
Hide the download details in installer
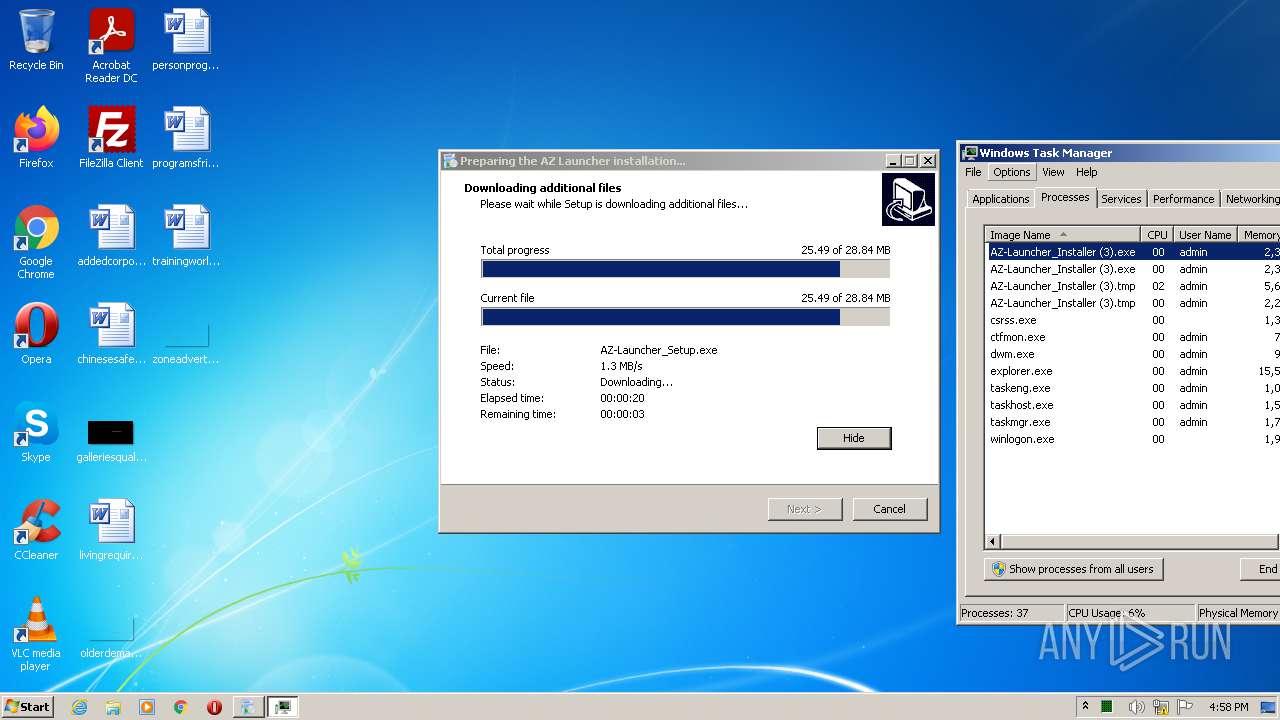point(854,438)
